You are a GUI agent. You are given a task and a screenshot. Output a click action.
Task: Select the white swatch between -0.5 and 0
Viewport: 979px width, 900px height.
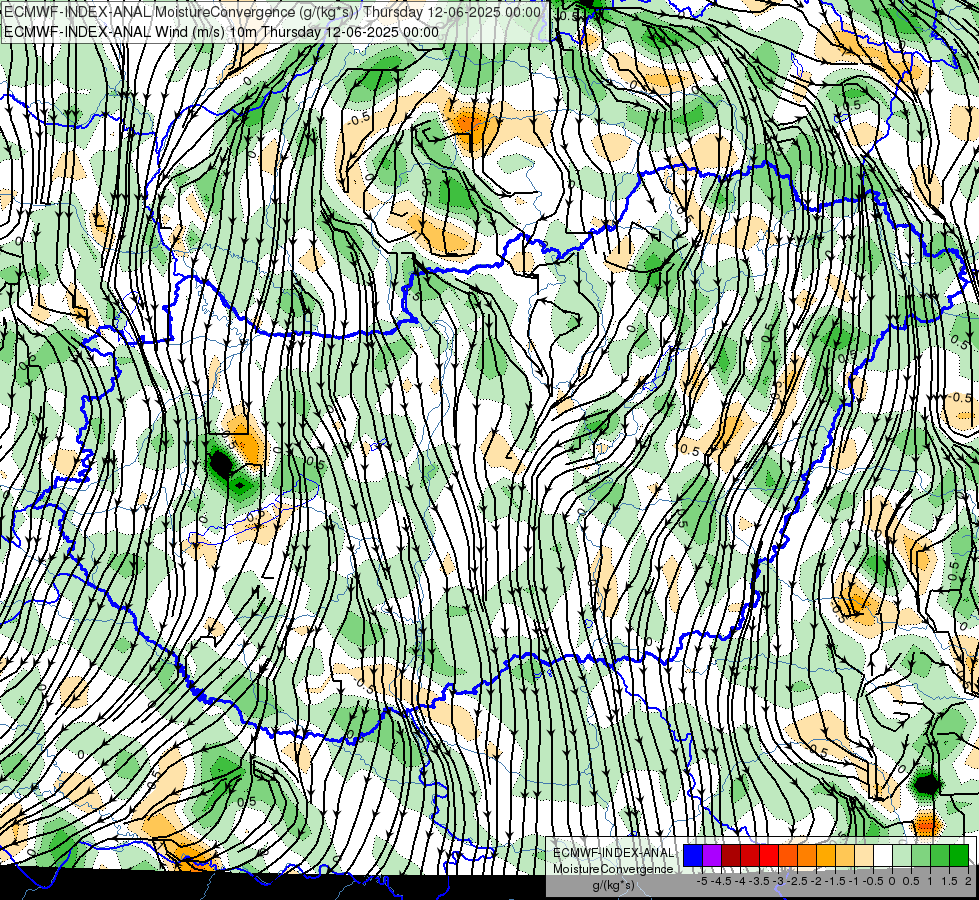pos(883,855)
